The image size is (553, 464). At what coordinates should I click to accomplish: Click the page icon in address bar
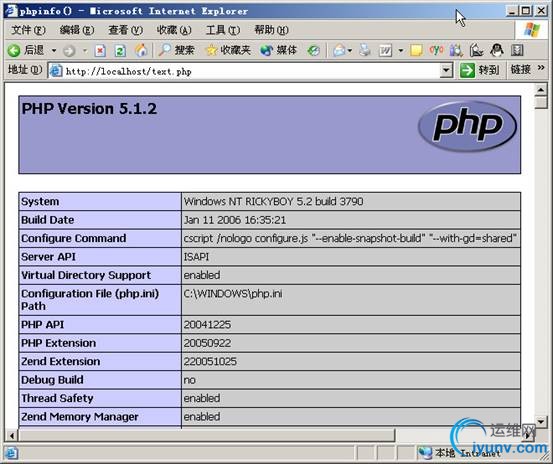point(56,71)
